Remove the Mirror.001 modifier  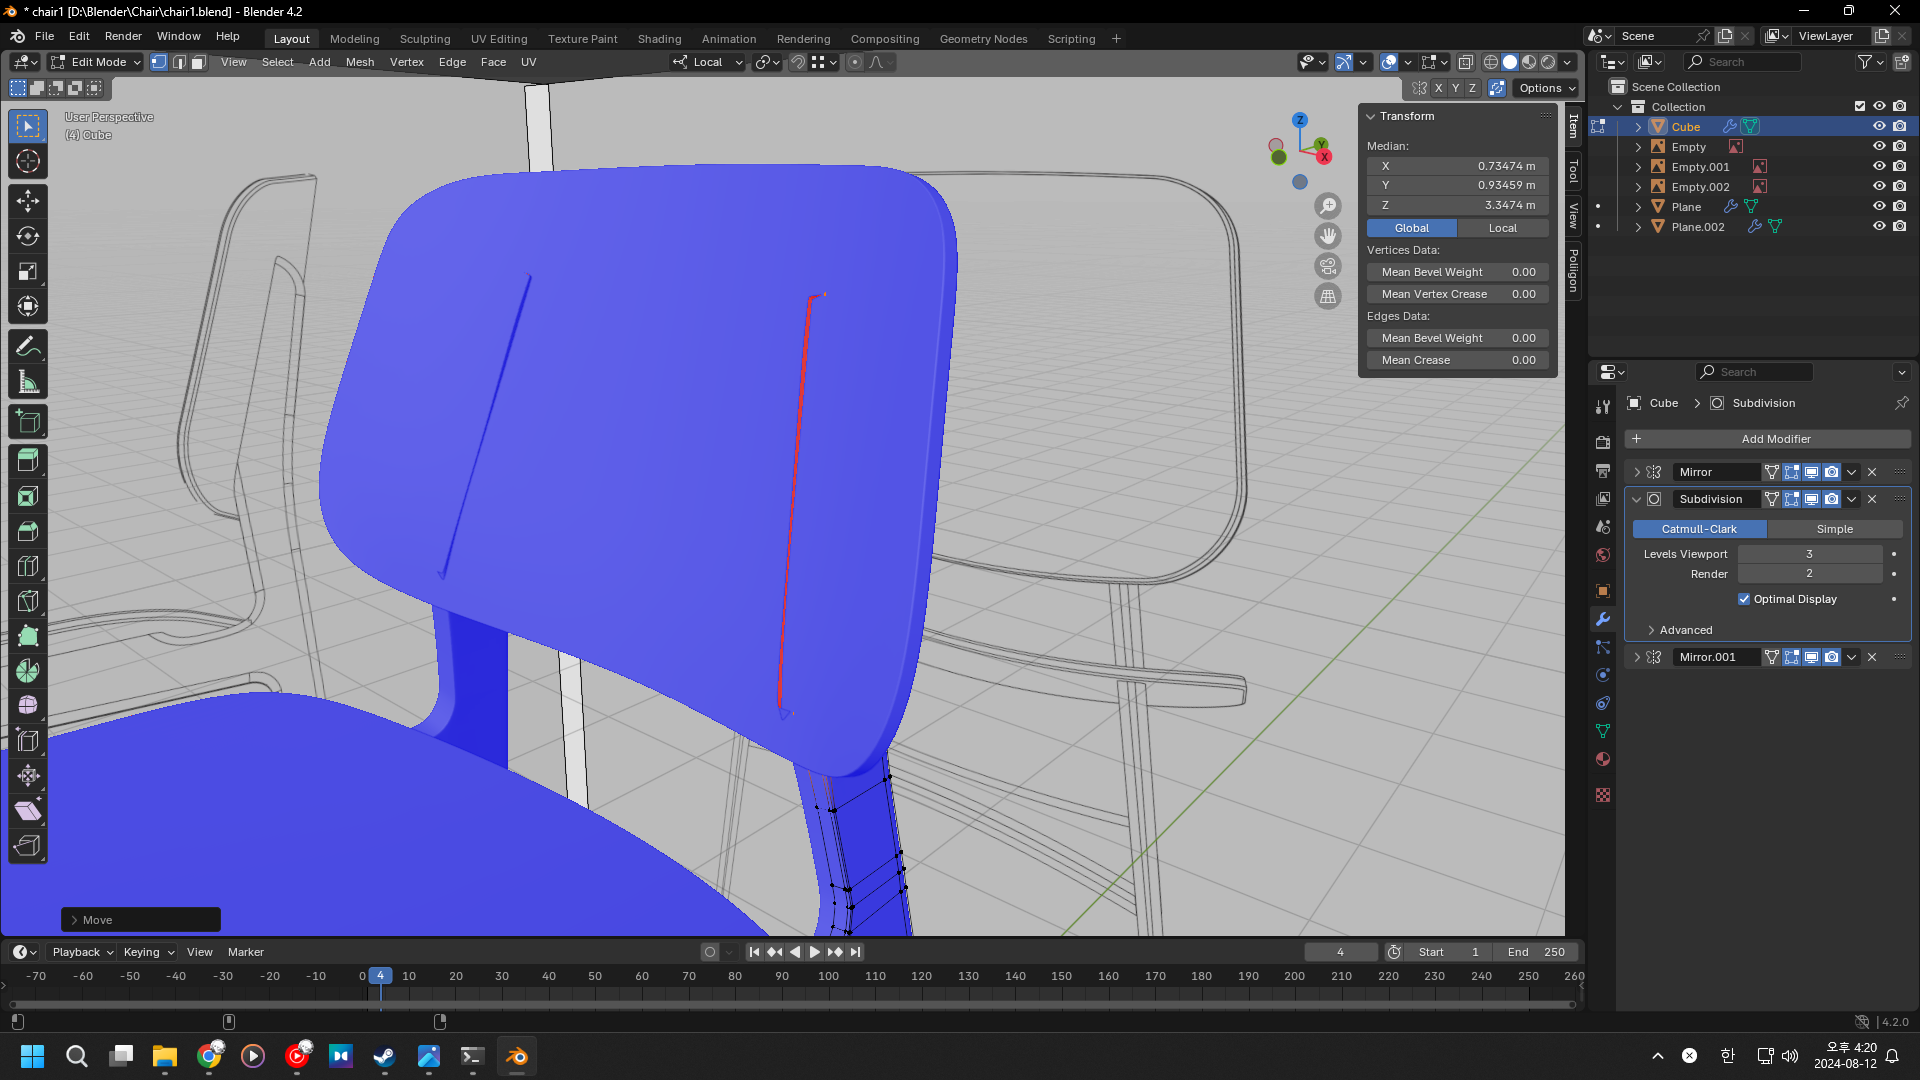point(1872,657)
